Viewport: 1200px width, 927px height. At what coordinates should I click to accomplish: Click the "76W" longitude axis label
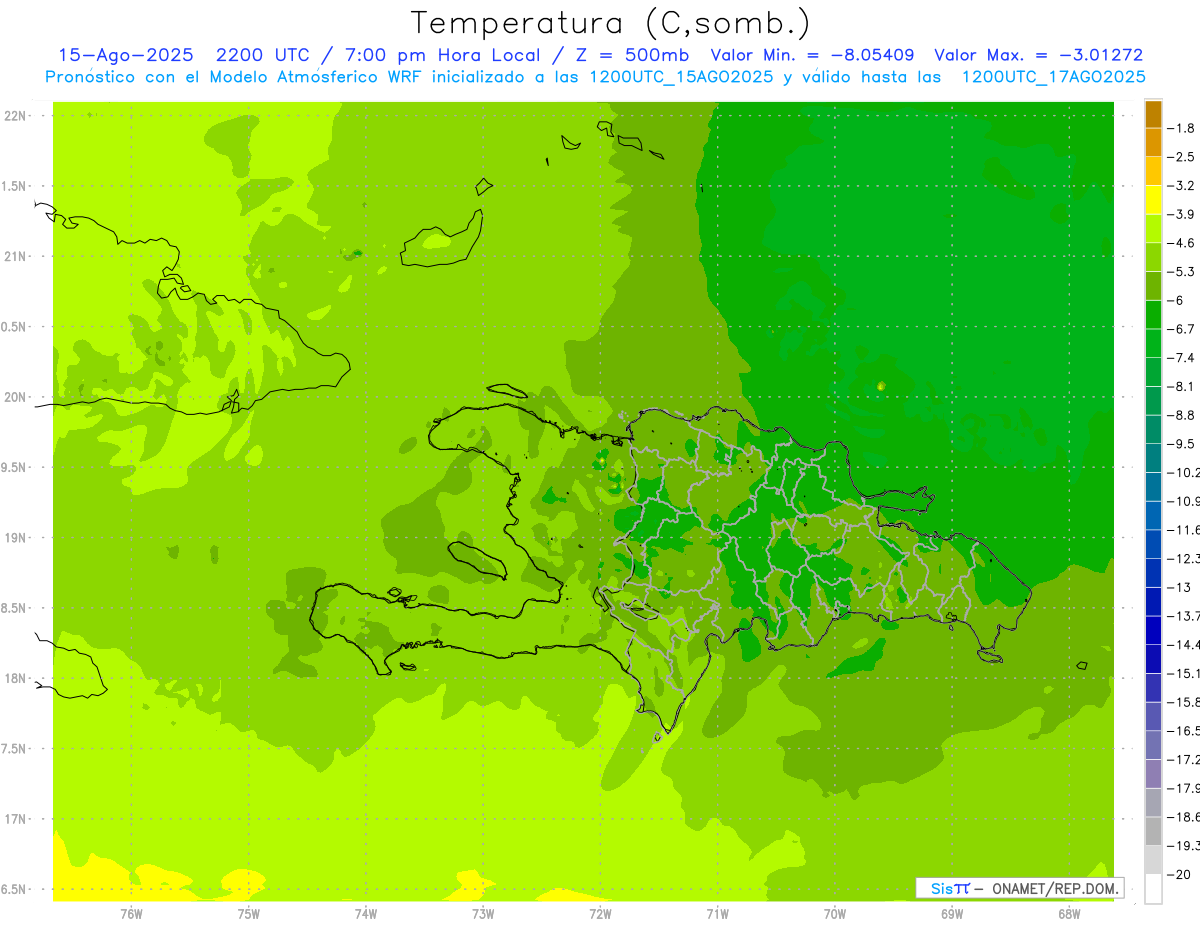tap(131, 913)
